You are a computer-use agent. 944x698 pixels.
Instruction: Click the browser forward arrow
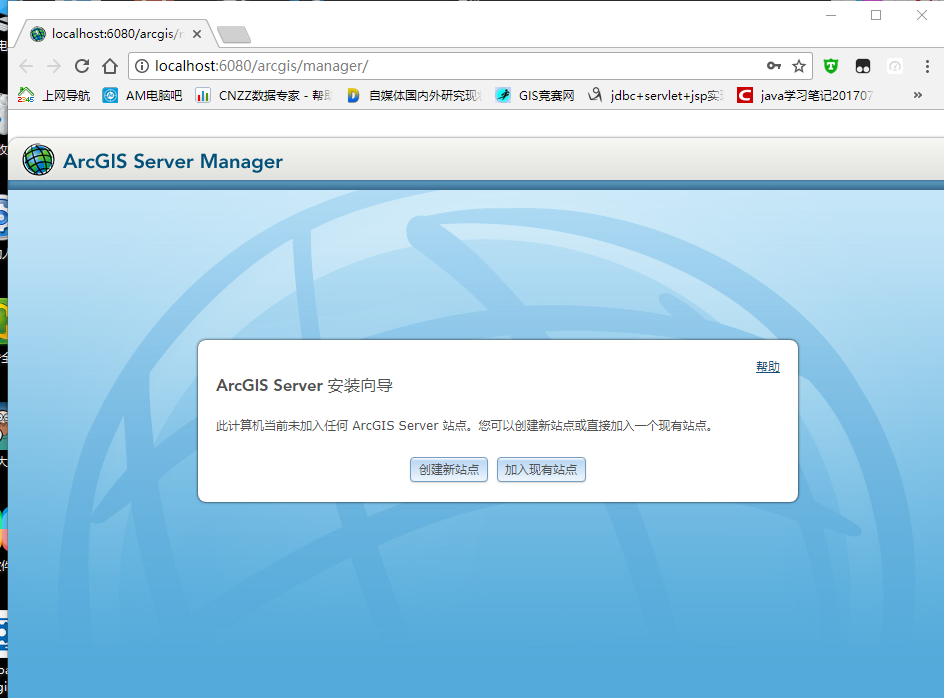click(x=54, y=66)
